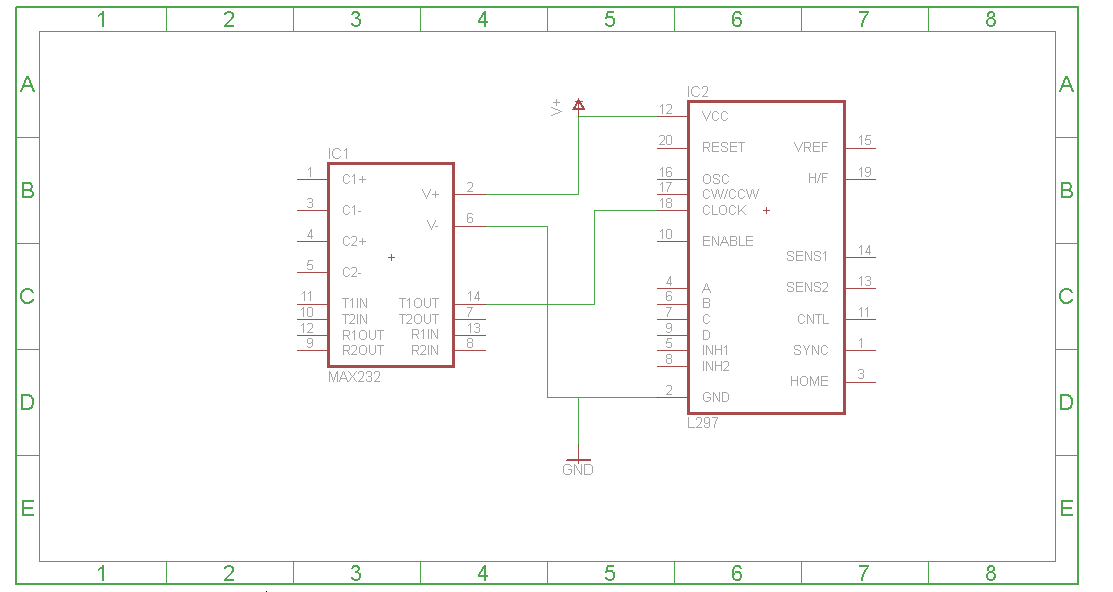Click the GND text under the ground symbol
The width and height of the screenshot is (1113, 592).
pyautogui.click(x=578, y=470)
